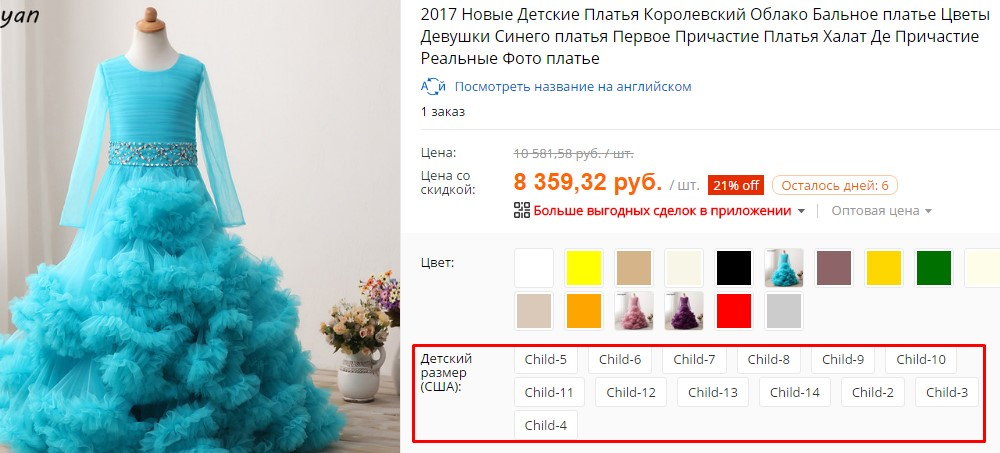This screenshot has width=1000, height=453.
Task: Pick the green color swatch
Action: (934, 268)
